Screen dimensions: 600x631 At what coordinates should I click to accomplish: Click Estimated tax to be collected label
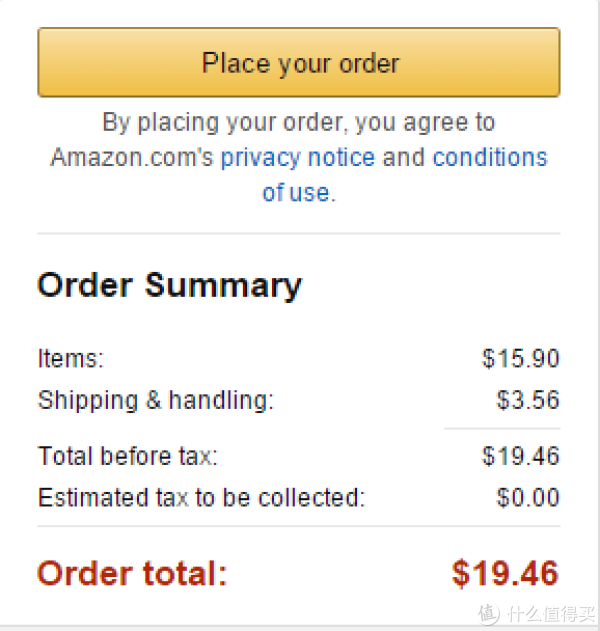click(201, 498)
